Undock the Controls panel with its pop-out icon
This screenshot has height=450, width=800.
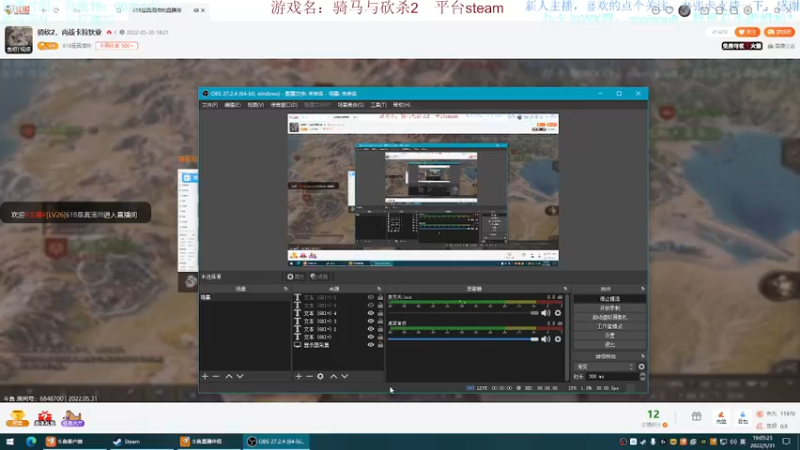coord(642,289)
